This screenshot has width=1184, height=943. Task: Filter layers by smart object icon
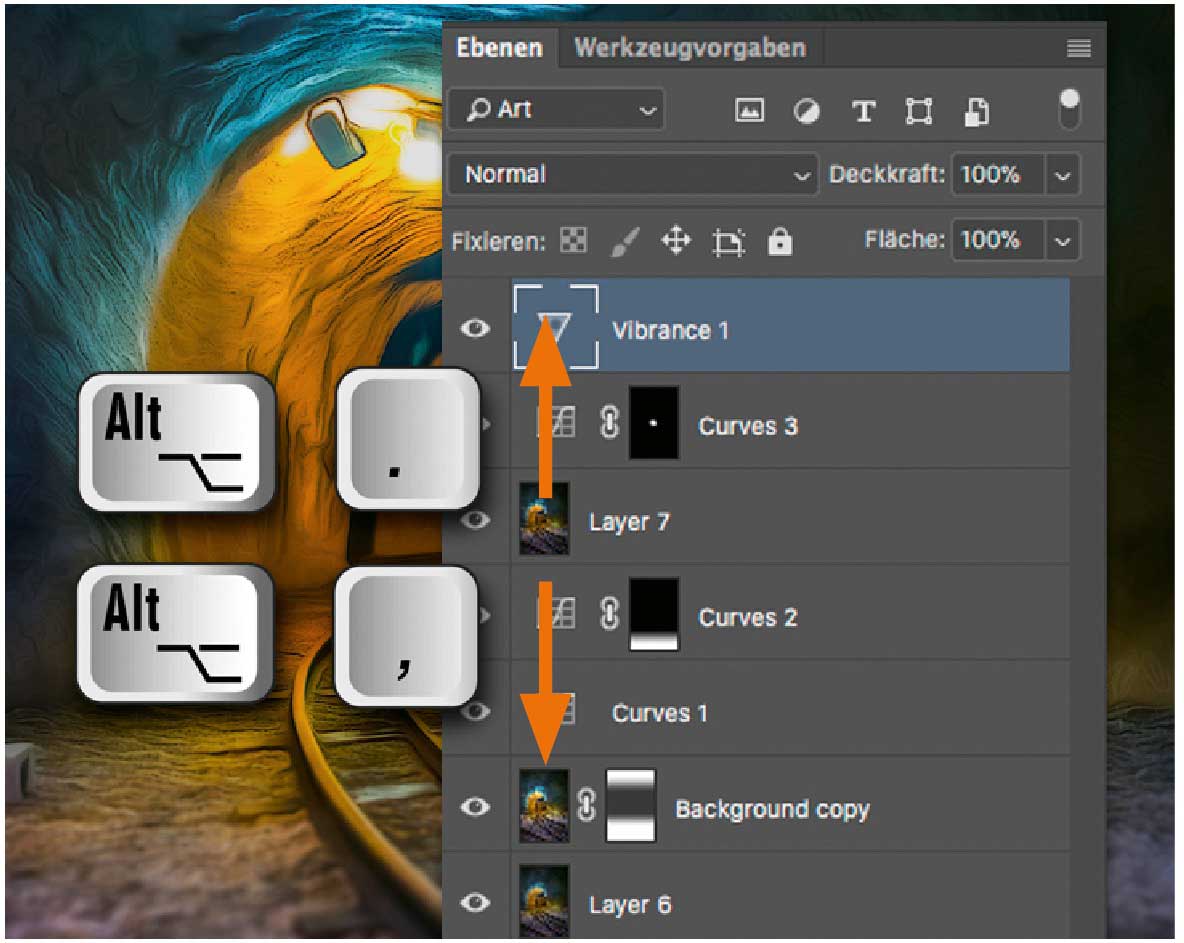pyautogui.click(x=977, y=111)
